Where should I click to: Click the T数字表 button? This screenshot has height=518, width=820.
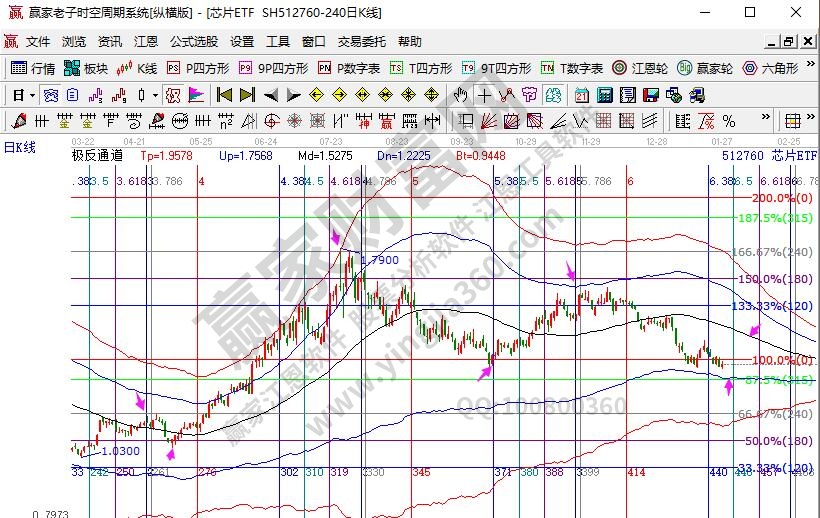(572, 68)
